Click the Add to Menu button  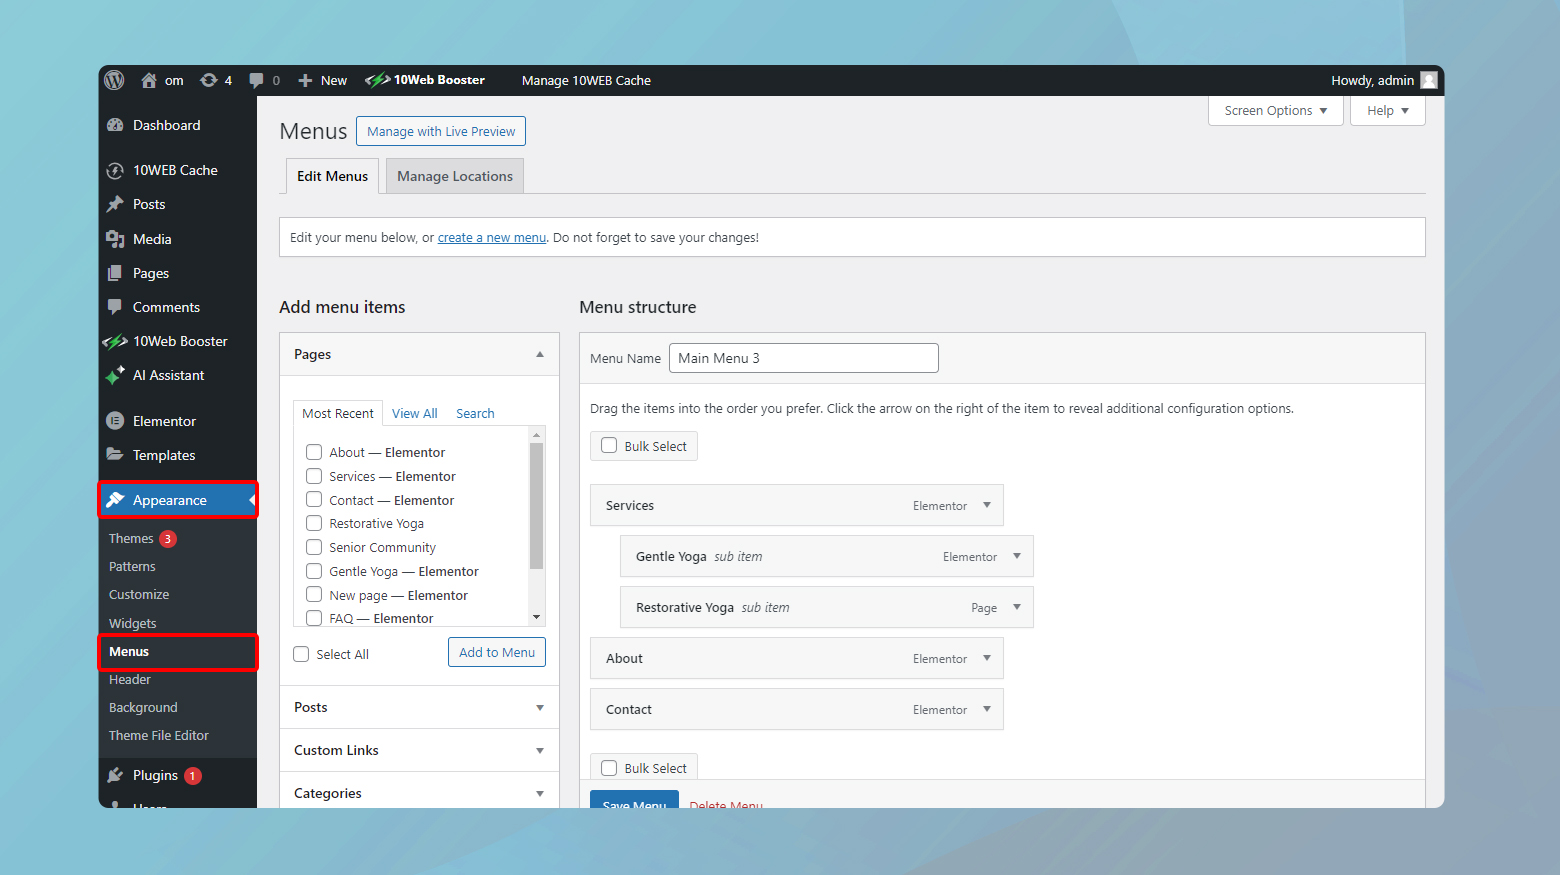[x=497, y=652]
